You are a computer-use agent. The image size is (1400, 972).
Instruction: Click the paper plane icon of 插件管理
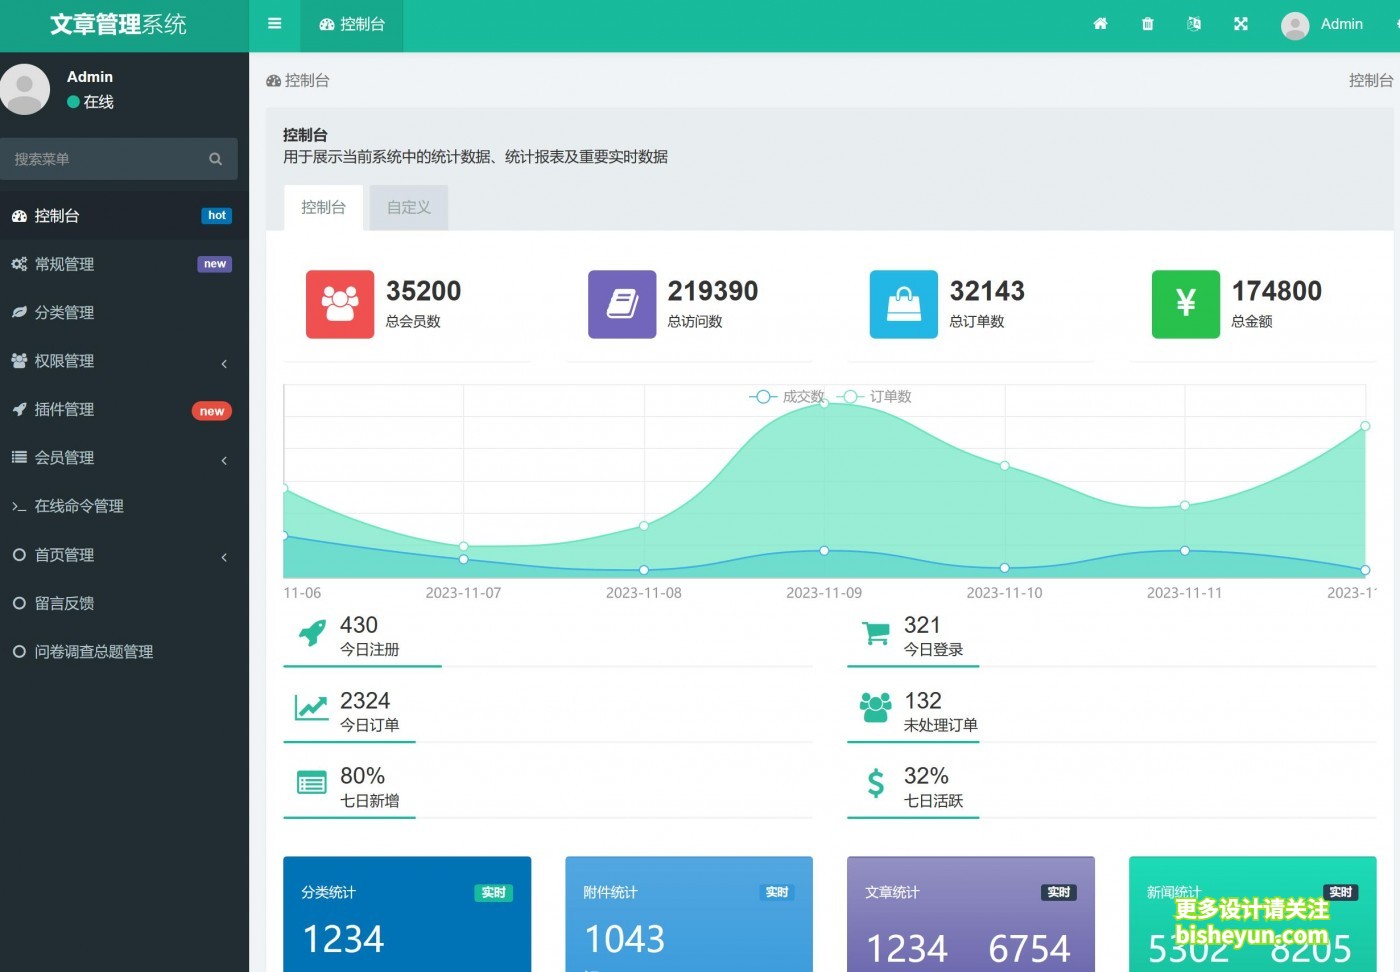[19, 409]
